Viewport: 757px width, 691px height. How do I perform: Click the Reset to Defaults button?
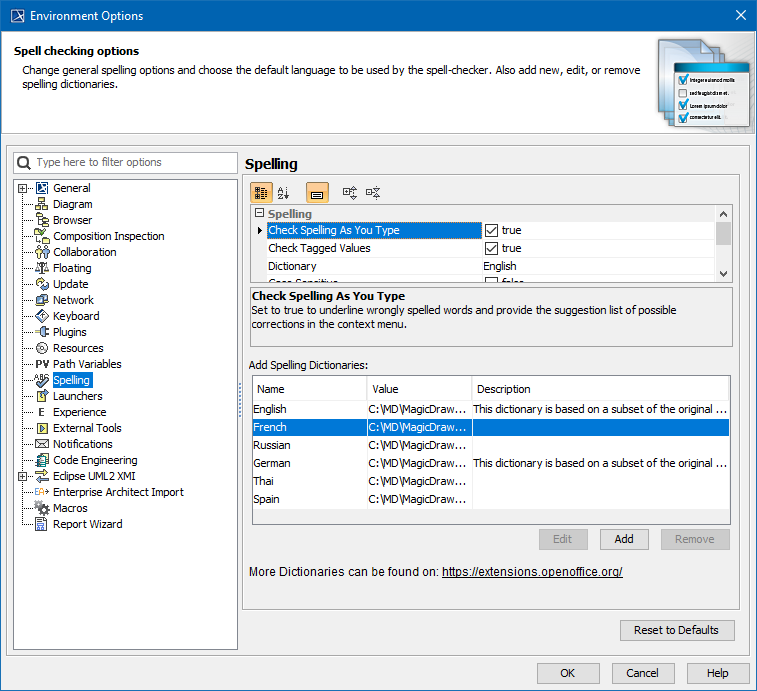[677, 630]
